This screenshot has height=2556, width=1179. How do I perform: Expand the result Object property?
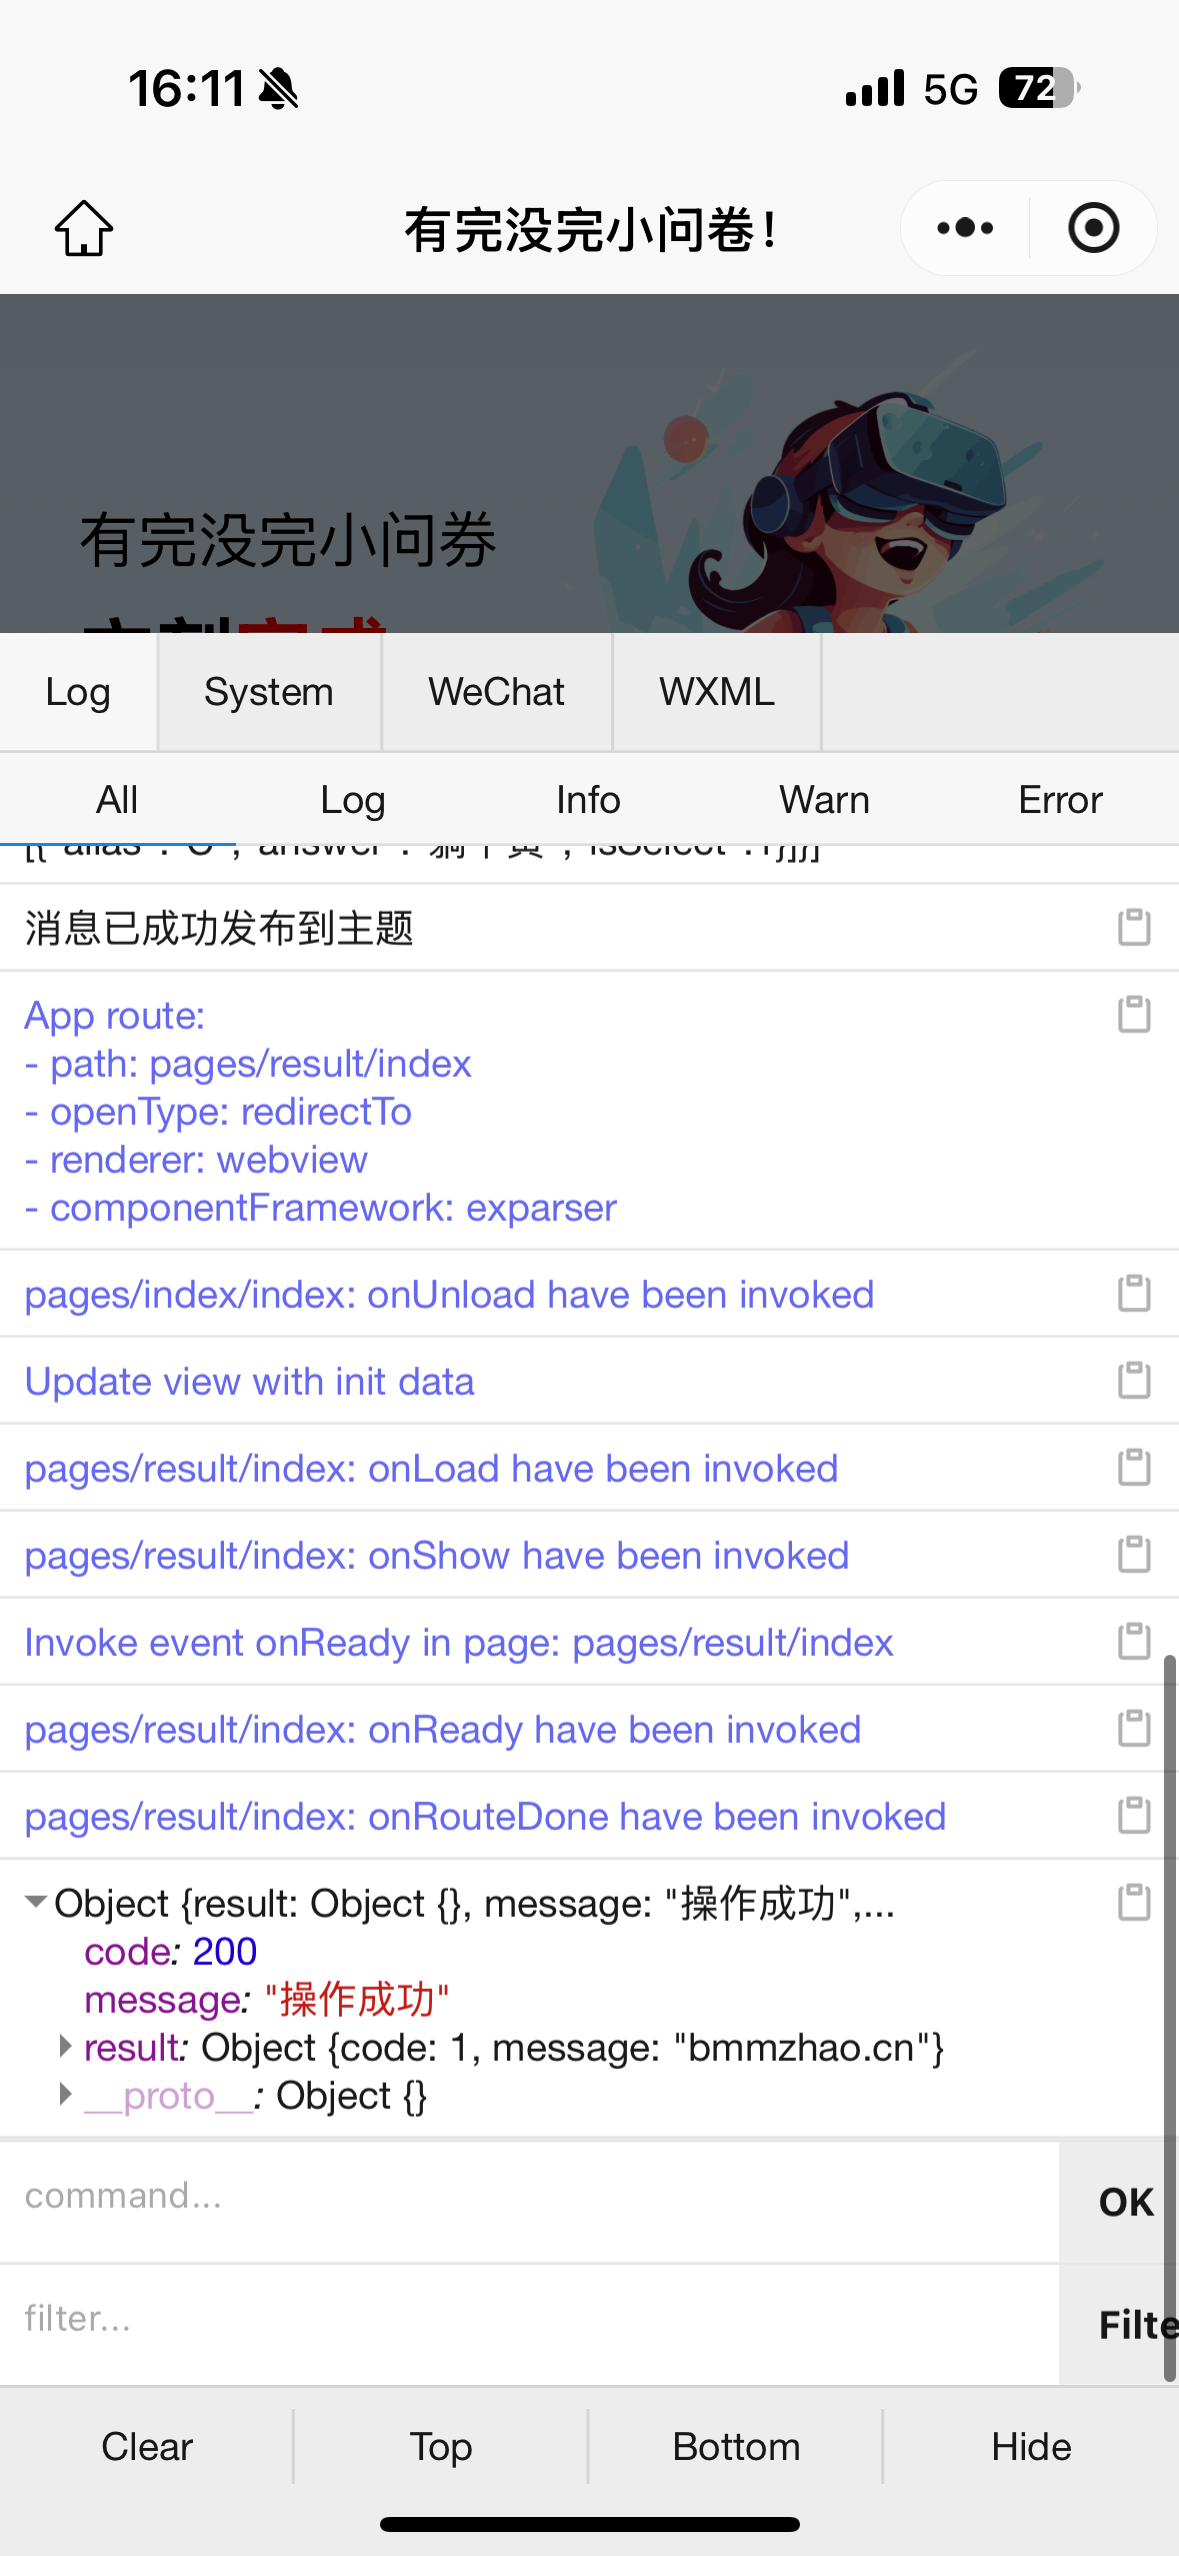[x=66, y=2046]
